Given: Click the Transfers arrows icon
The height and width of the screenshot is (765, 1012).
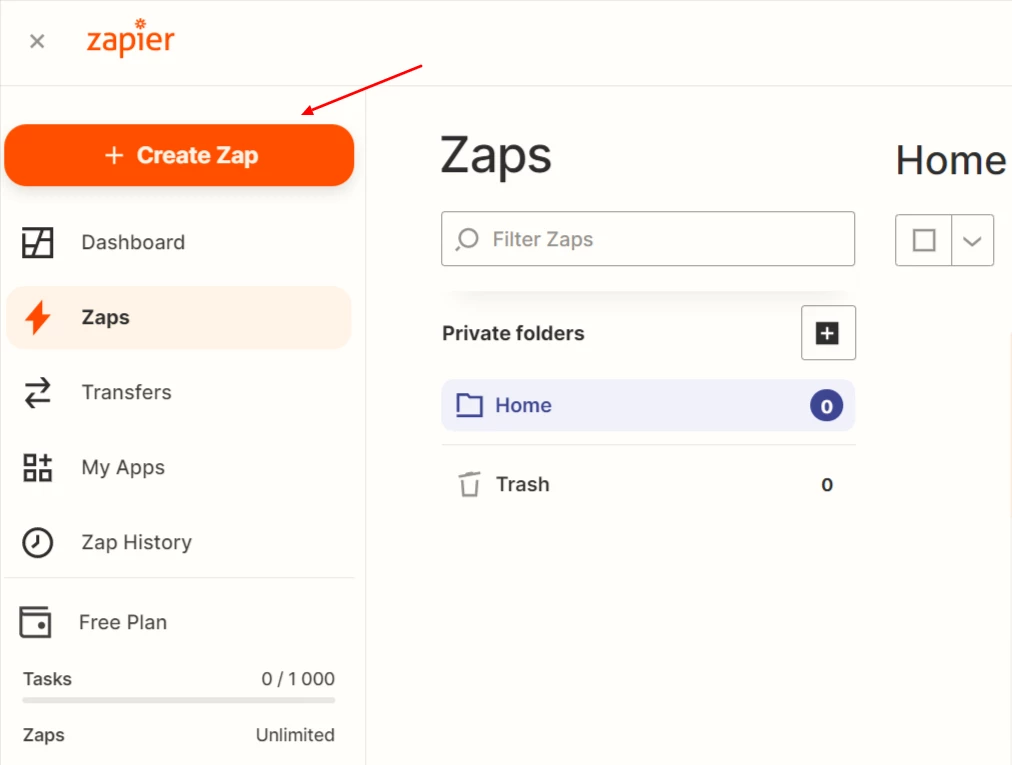Looking at the screenshot, I should [37, 393].
